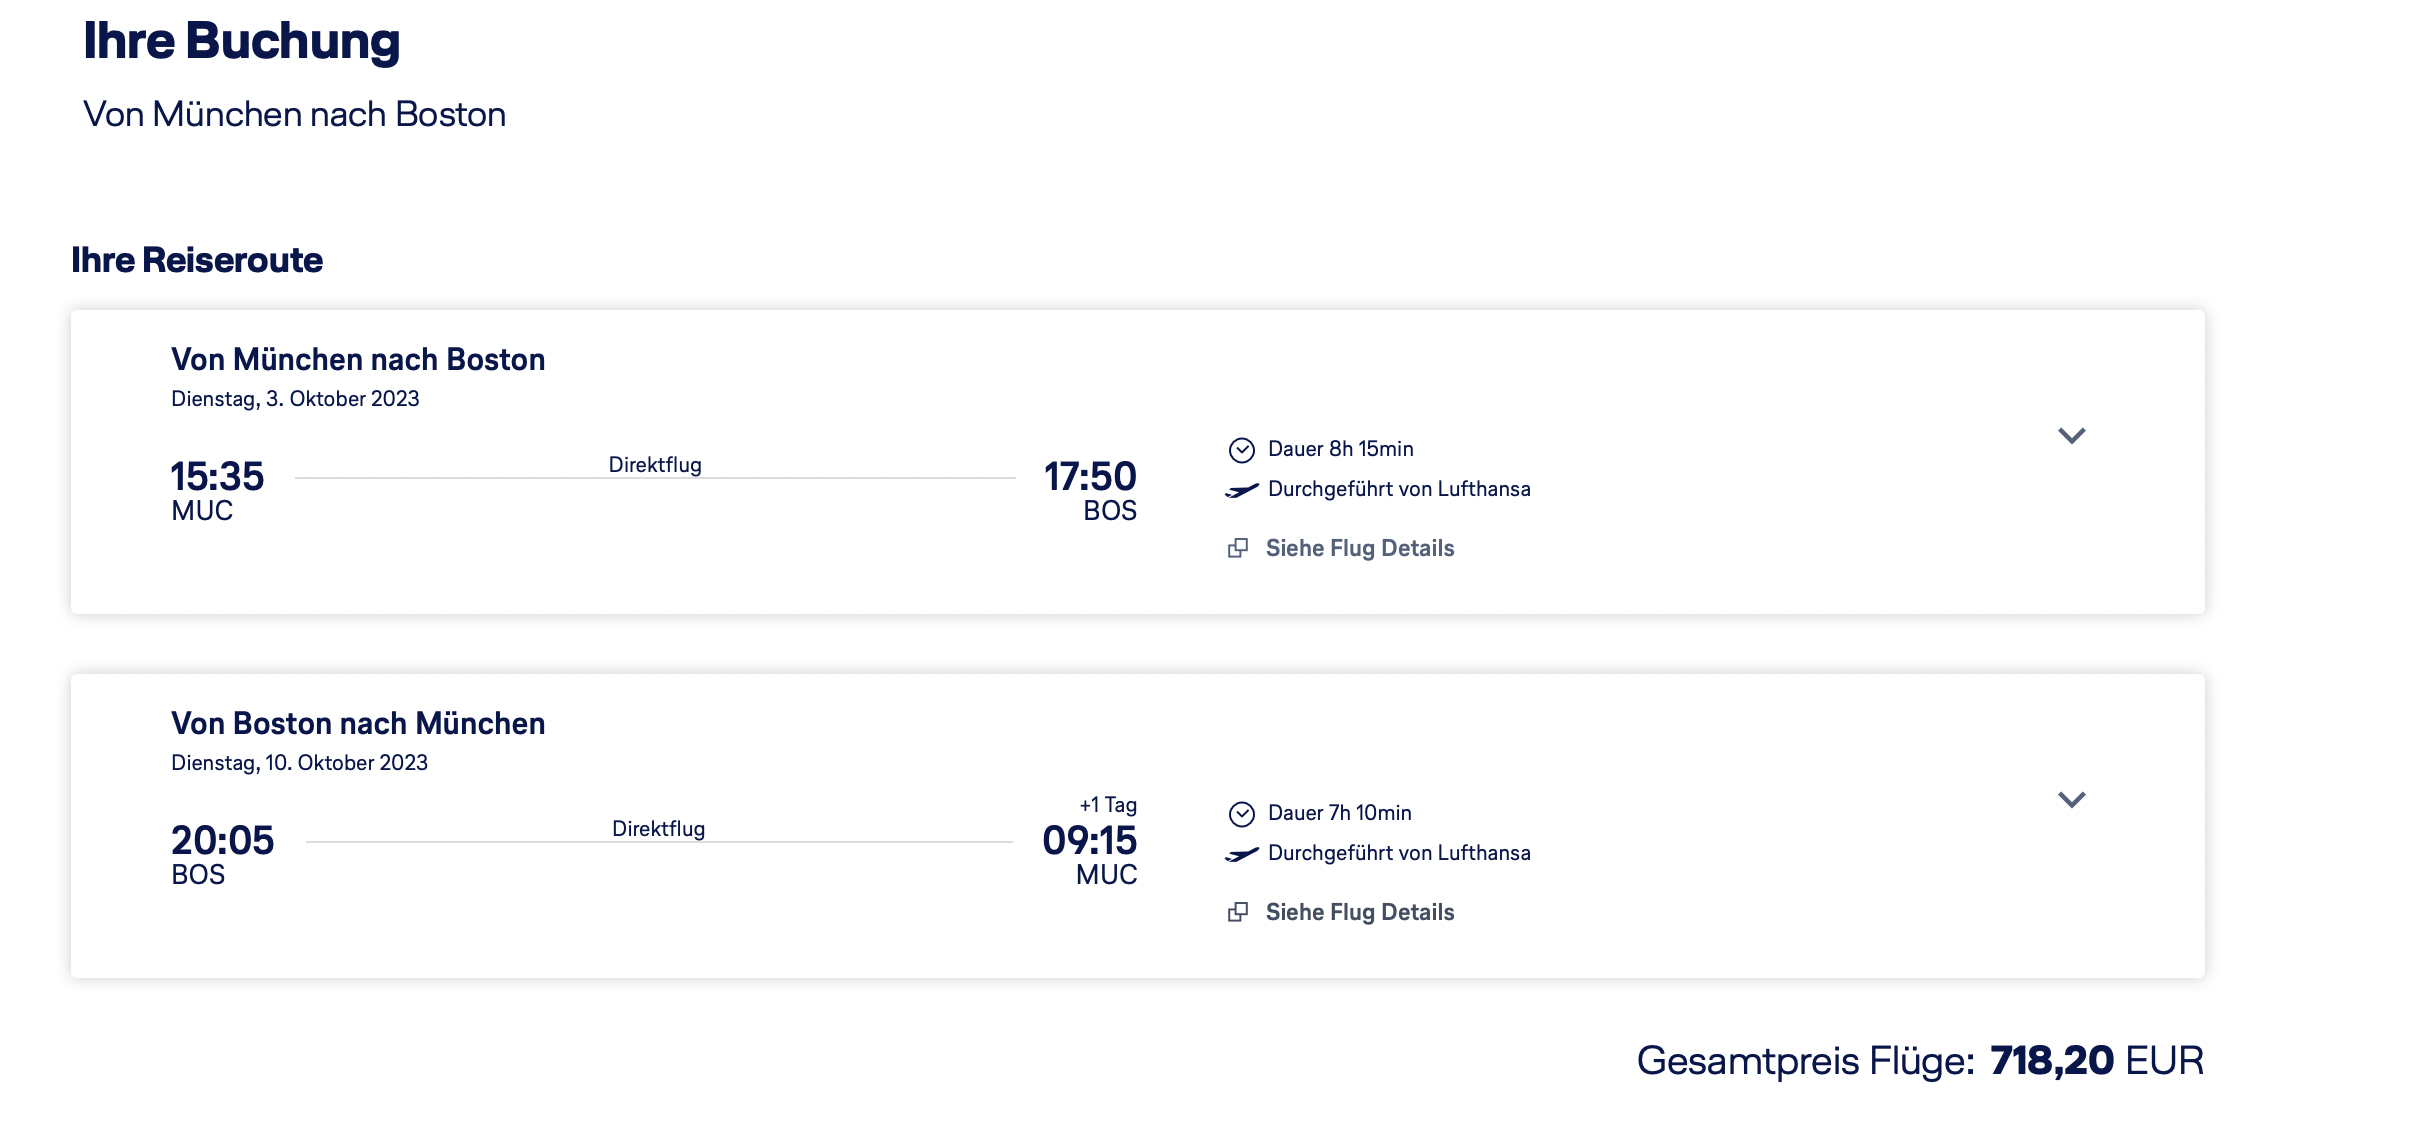The image size is (2424, 1124).
Task: Click the external-link icon for Boston–Munich flight details
Action: [1238, 912]
